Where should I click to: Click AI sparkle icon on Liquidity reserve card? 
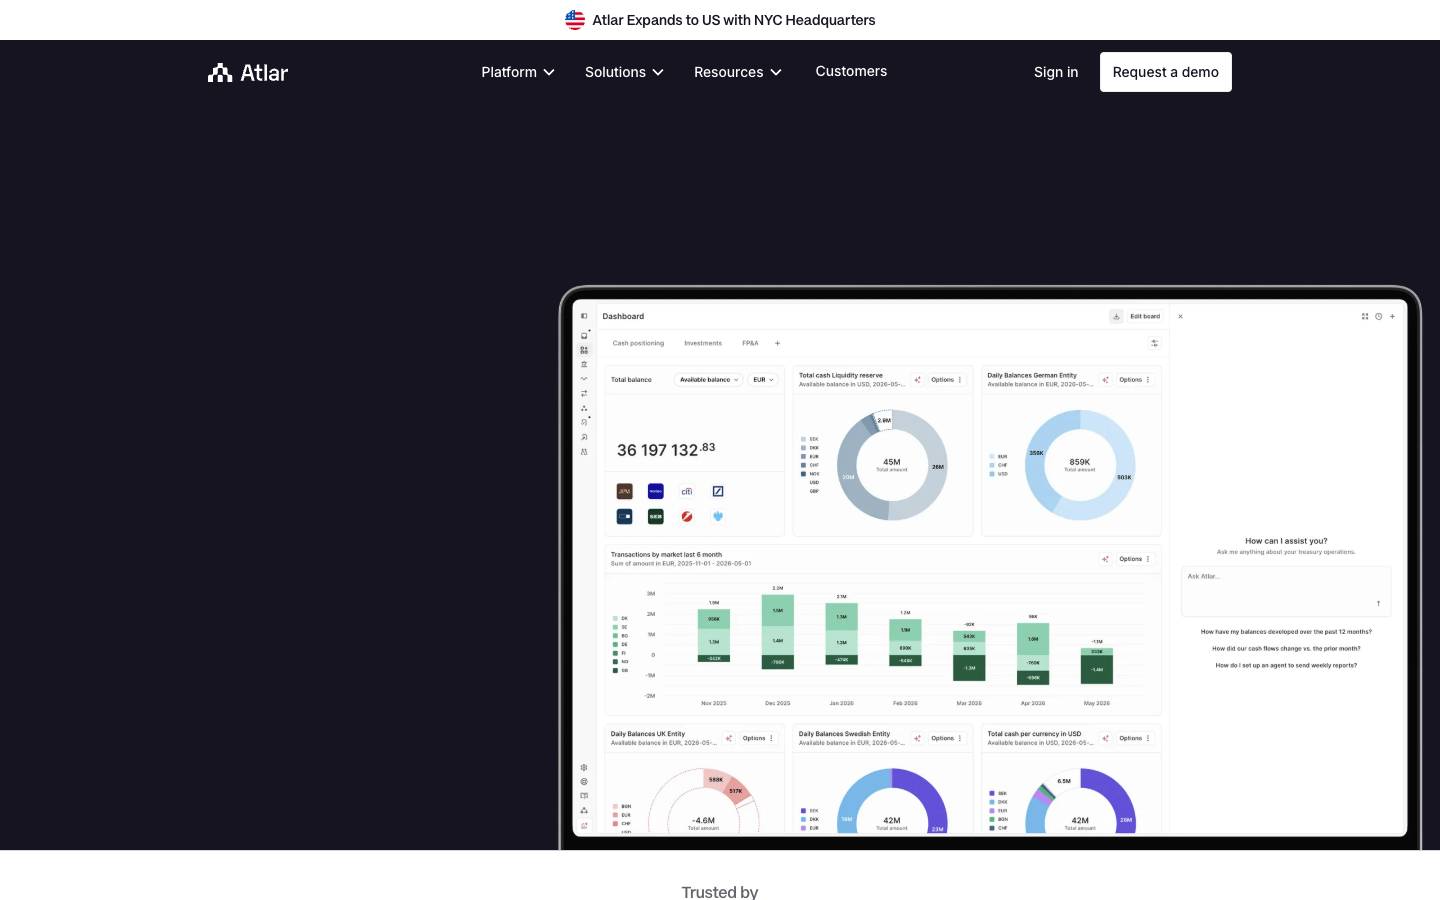pos(917,380)
